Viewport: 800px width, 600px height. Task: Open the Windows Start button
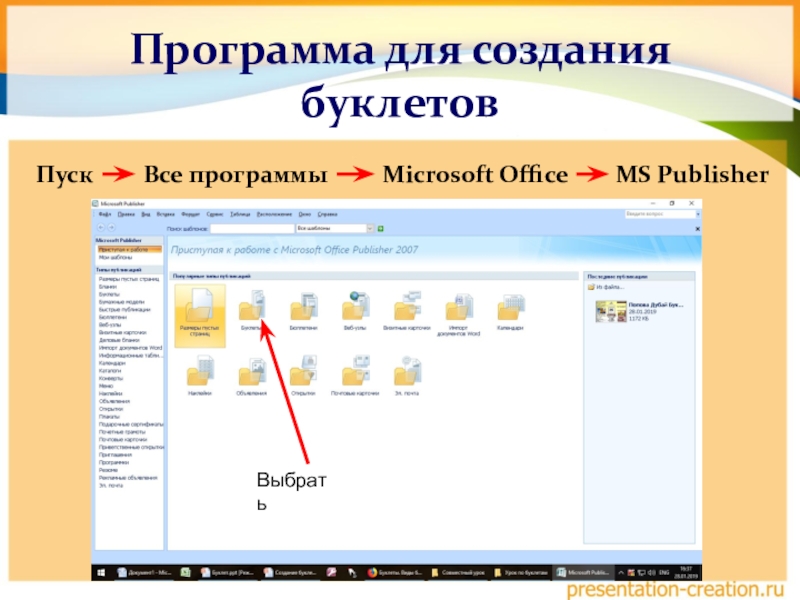pyautogui.click(x=101, y=572)
